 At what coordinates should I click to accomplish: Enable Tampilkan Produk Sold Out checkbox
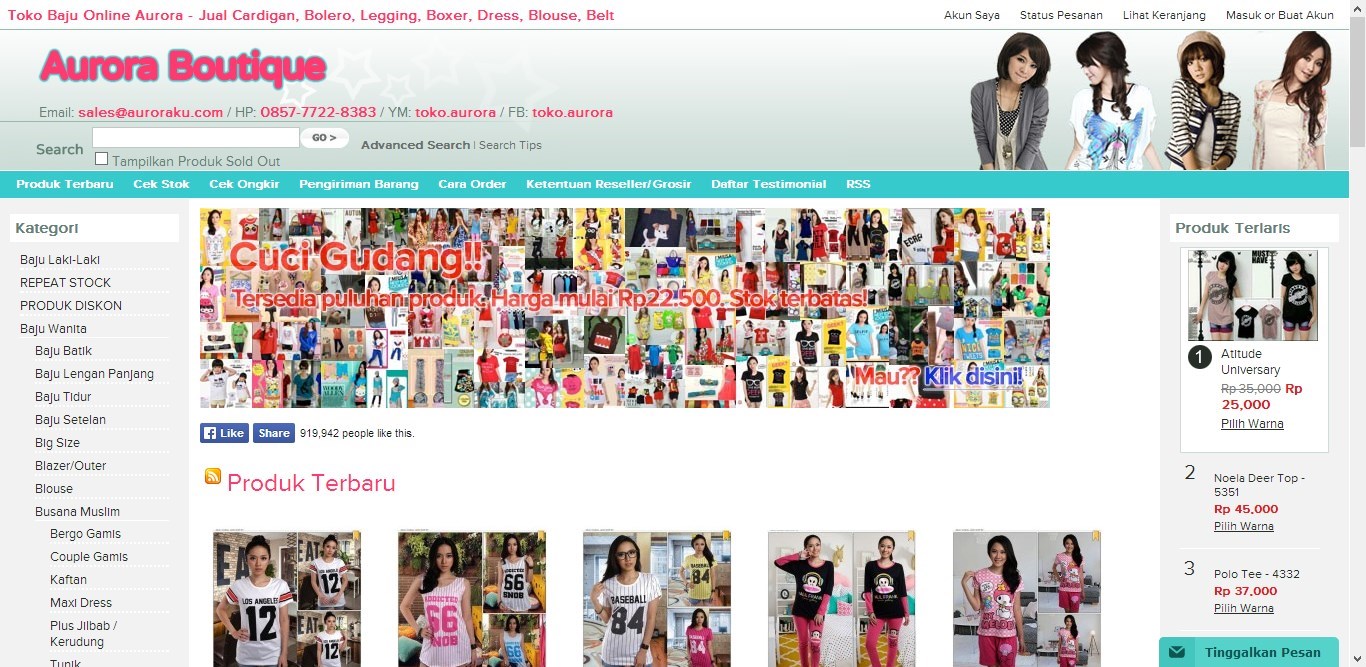tap(101, 159)
